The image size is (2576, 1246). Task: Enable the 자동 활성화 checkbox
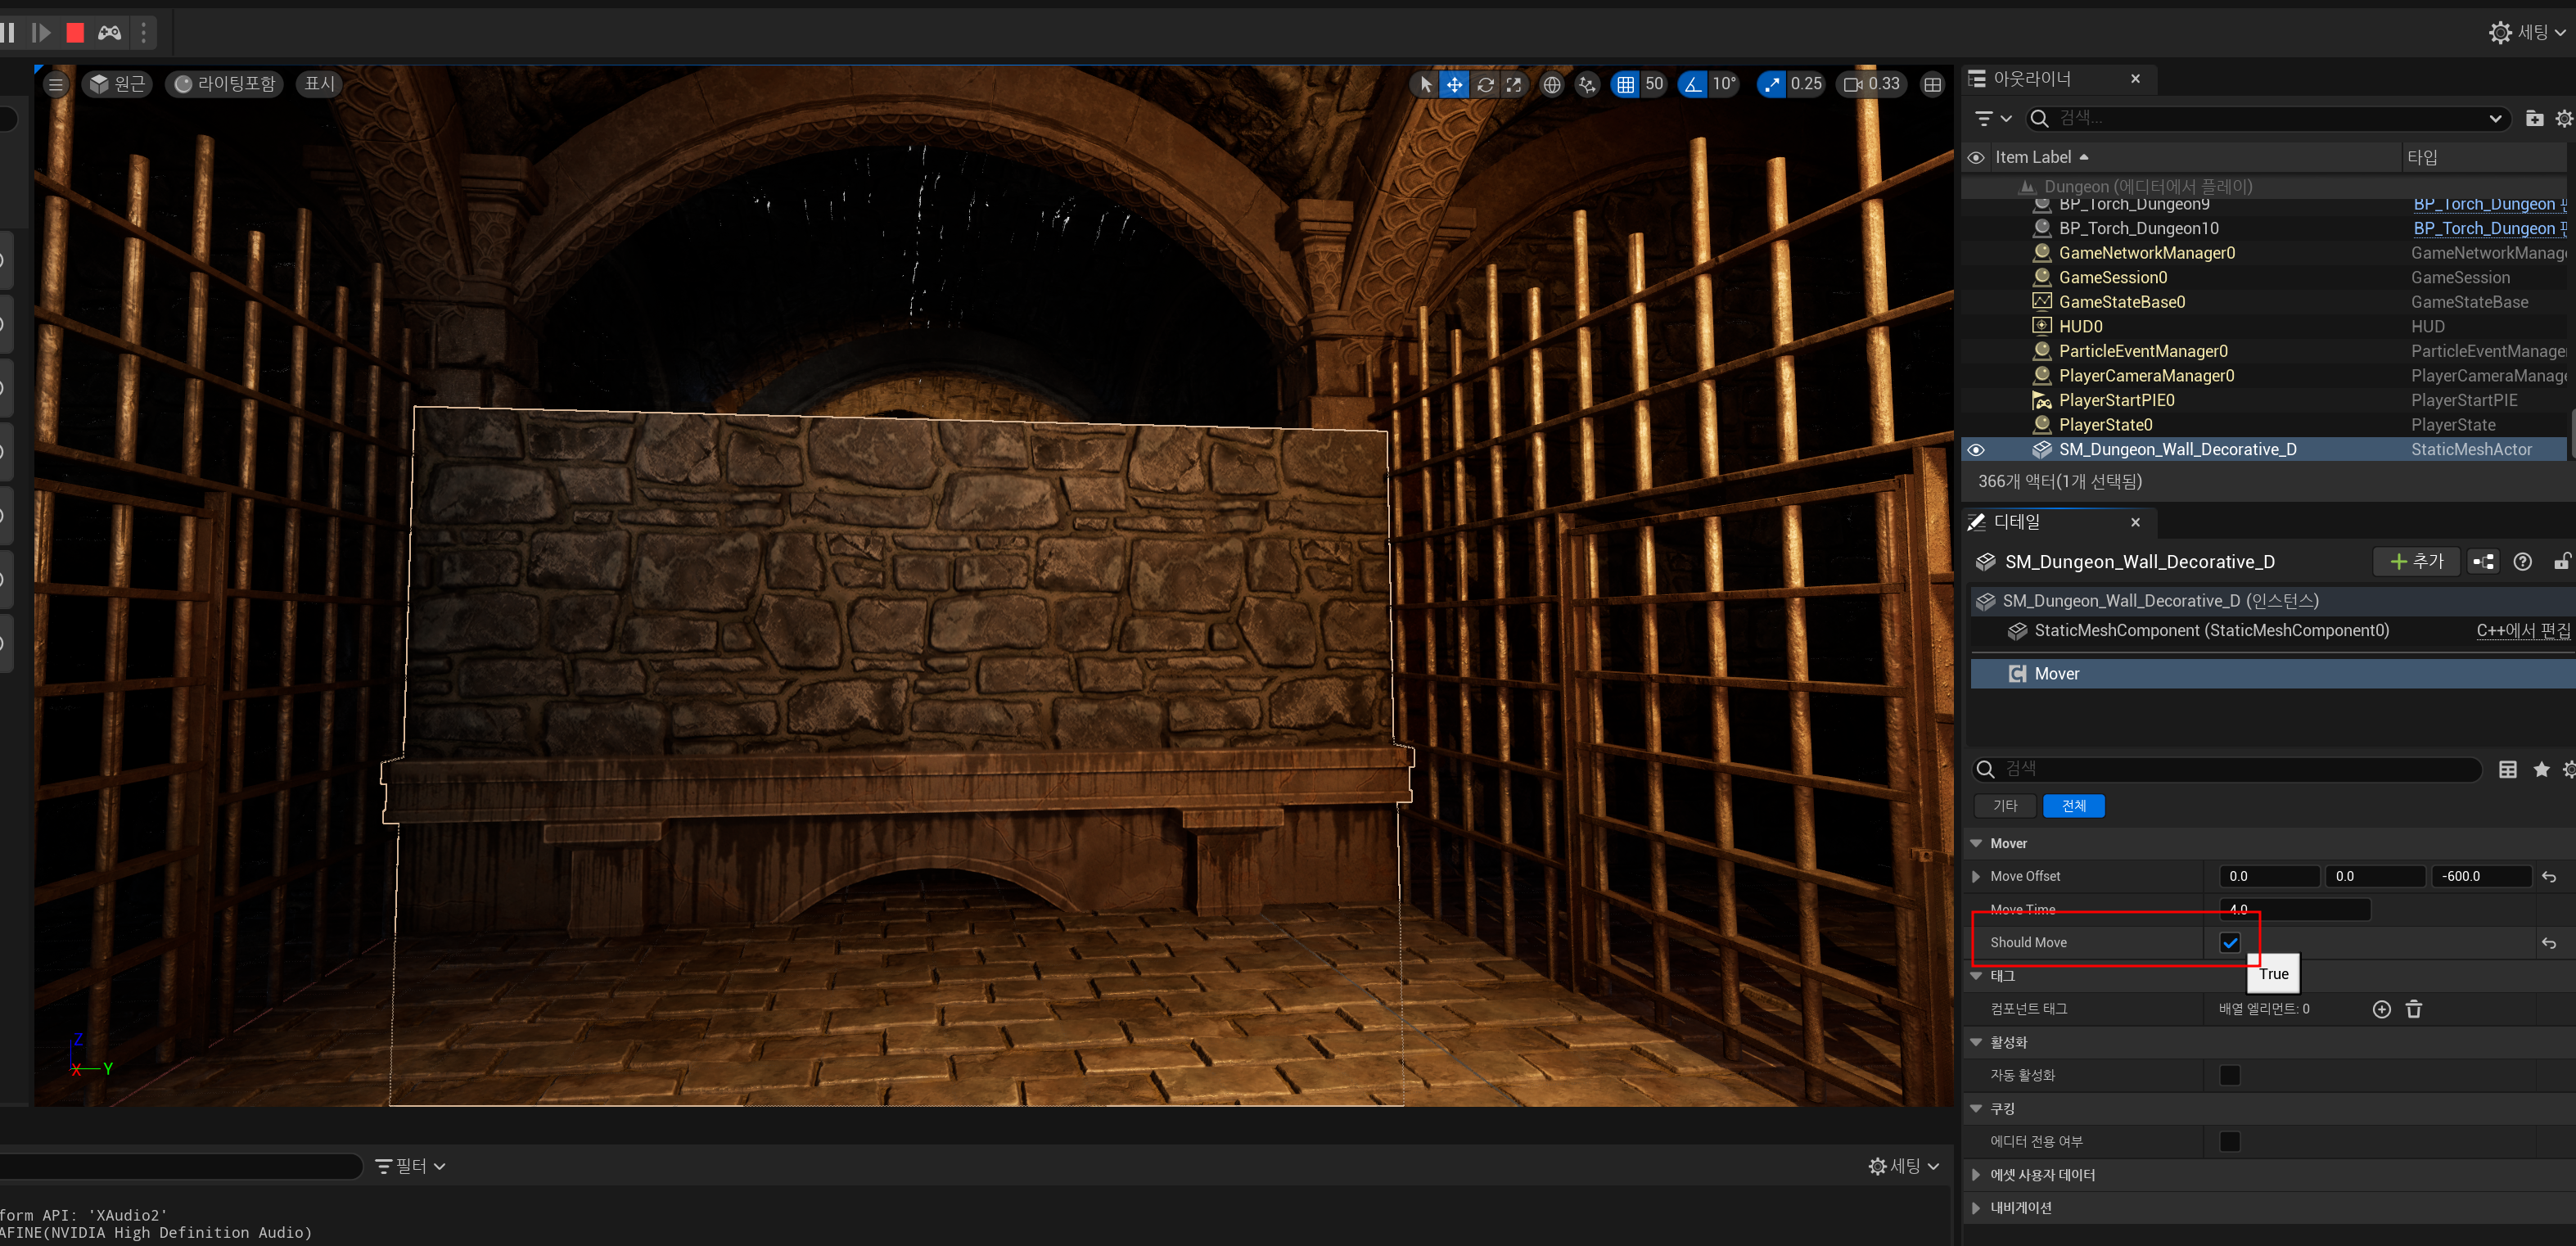tap(2229, 1075)
